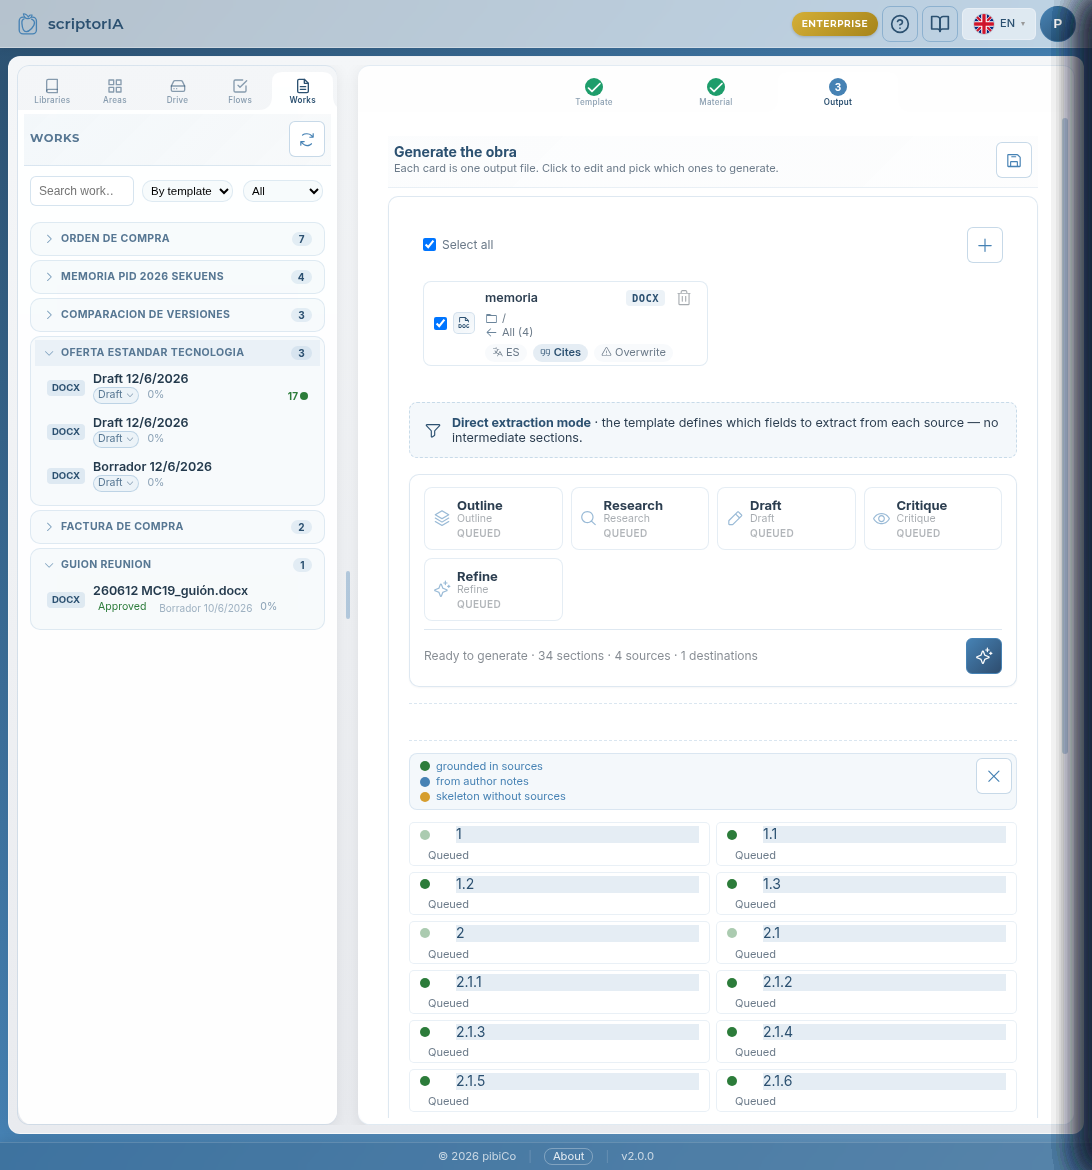Click the right panel vertical scrollbar
This screenshot has height=1170, width=1092.
point(1065,436)
